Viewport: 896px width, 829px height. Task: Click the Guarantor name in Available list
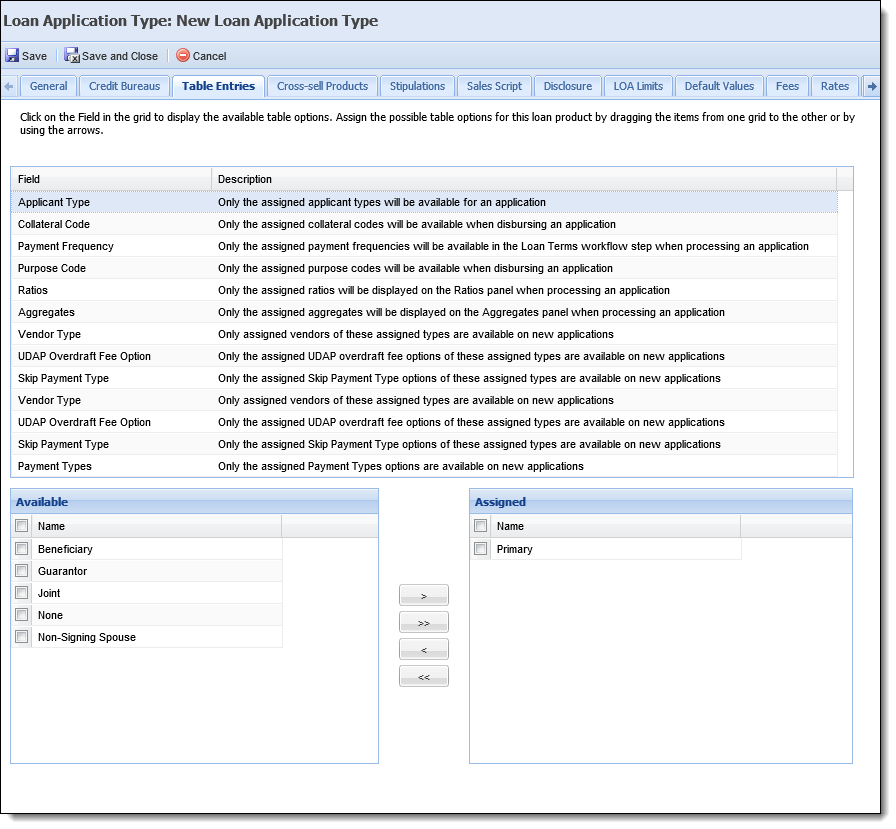pyautogui.click(x=62, y=571)
